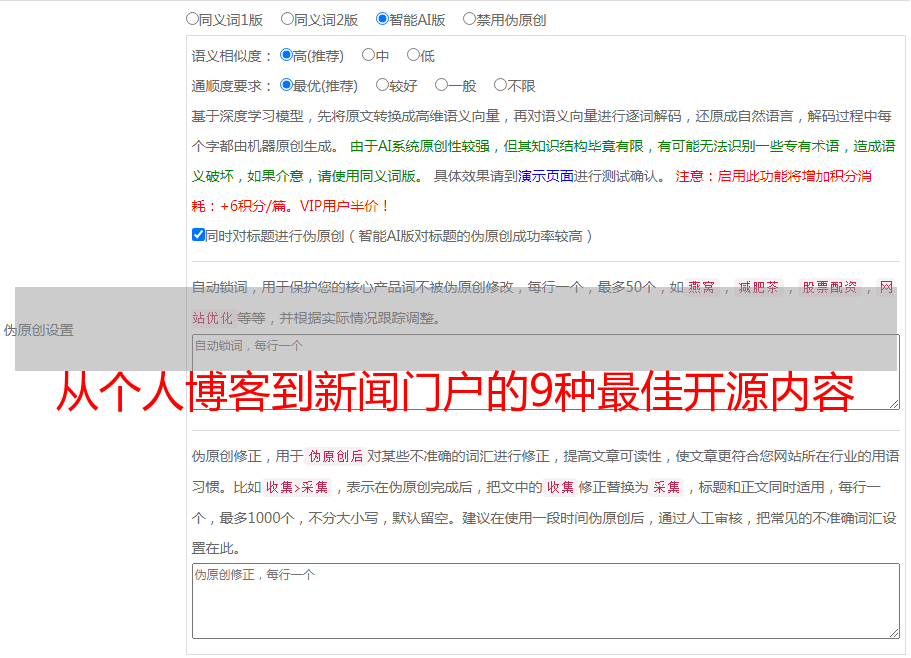
Task: Choose the 智能AI版 radio button
Action: click(382, 19)
